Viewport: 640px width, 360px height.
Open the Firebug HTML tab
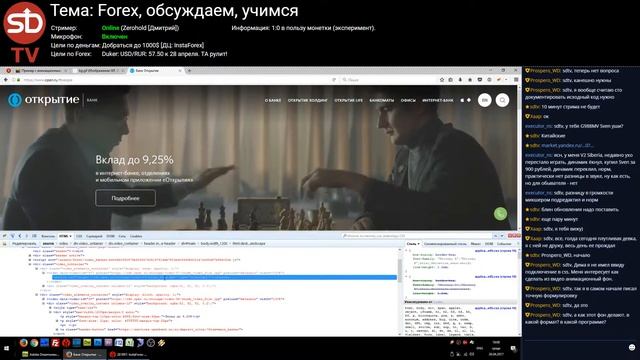[x=64, y=236]
